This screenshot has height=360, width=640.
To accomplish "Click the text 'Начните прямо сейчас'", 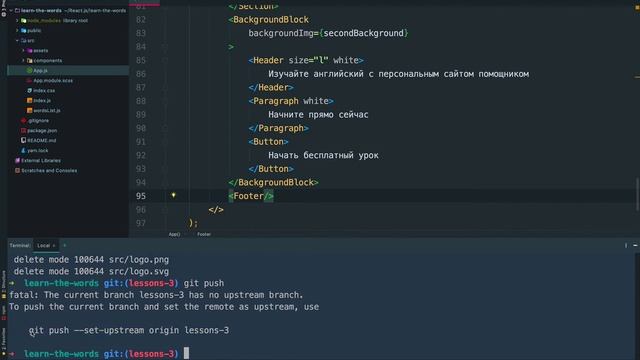I will pyautogui.click(x=318, y=115).
